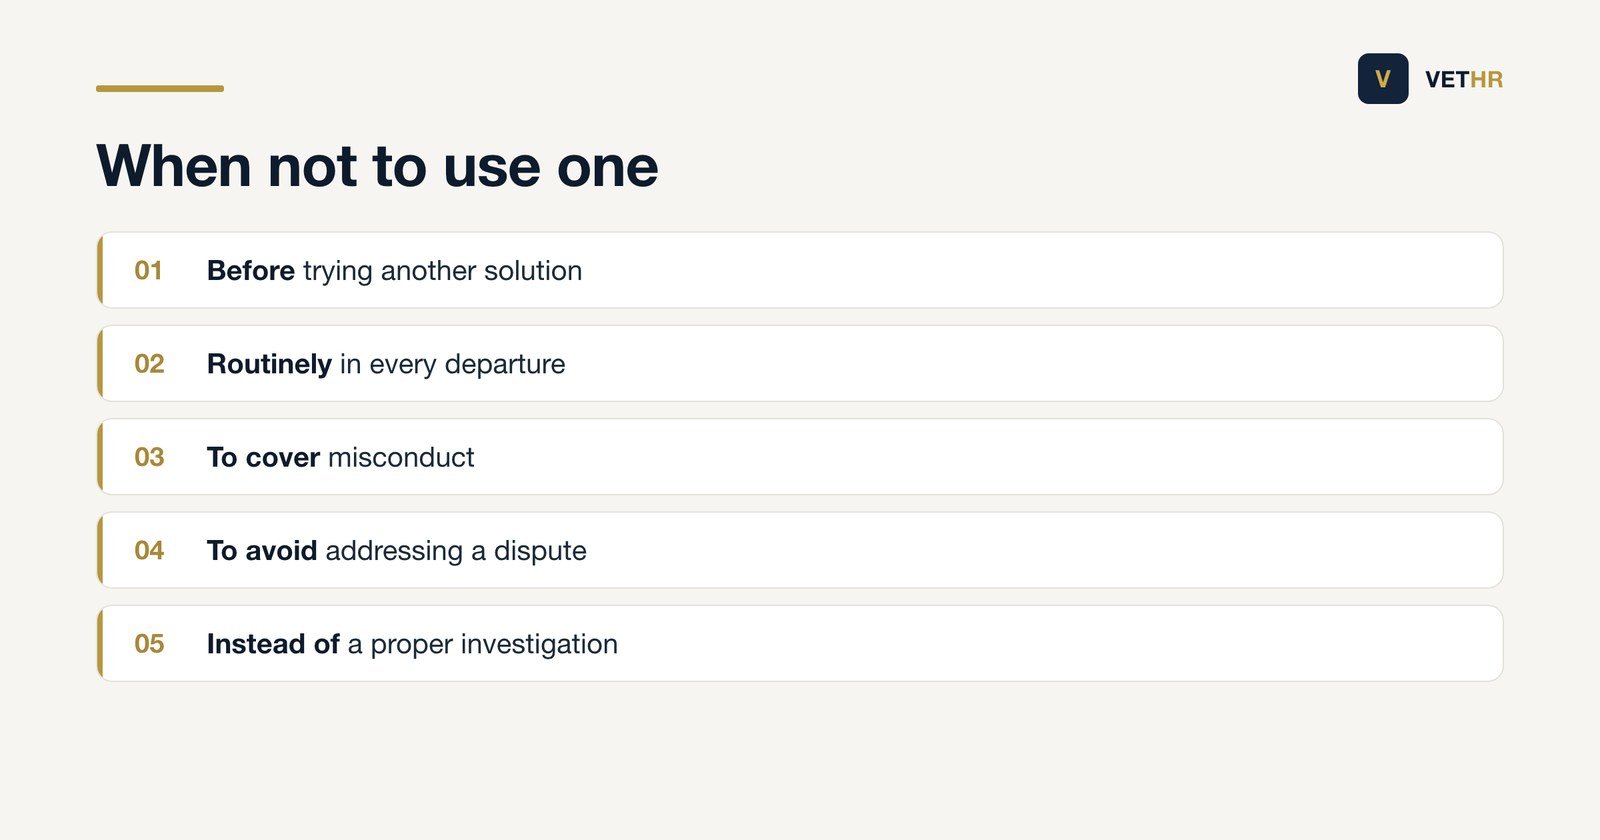Click the bold text 'To cover'
Screen dimensions: 1600x840
coord(263,457)
